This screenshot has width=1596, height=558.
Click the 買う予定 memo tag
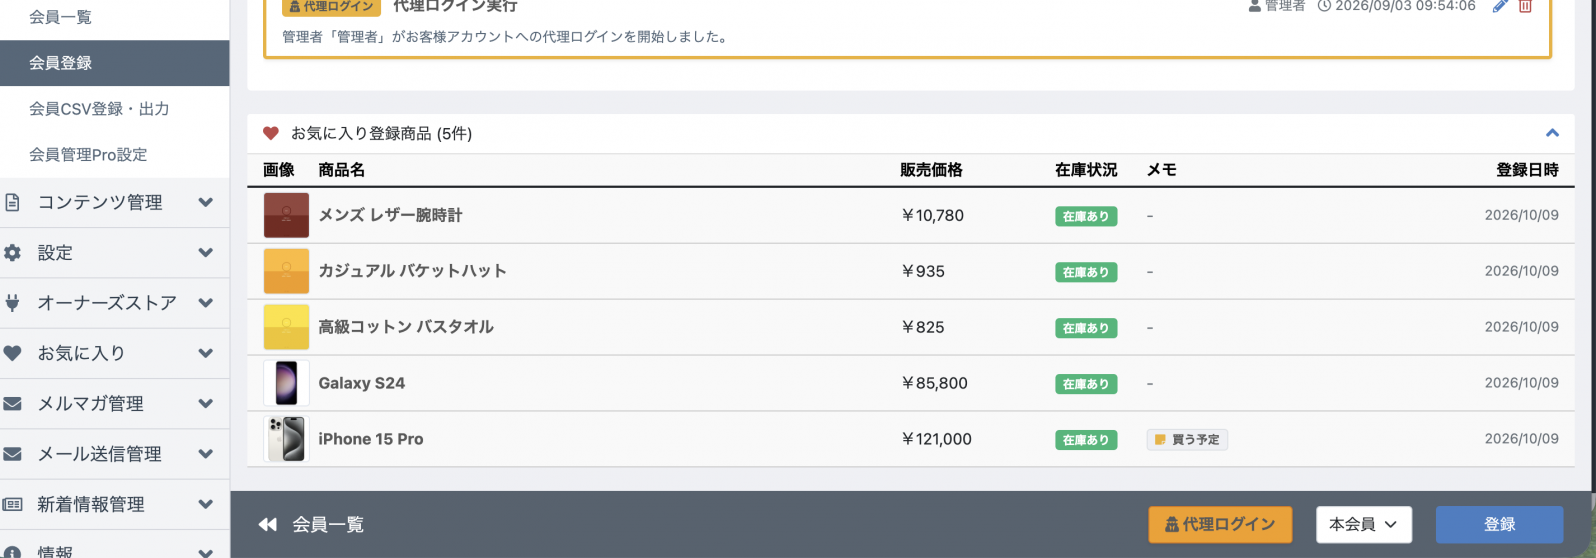1187,440
